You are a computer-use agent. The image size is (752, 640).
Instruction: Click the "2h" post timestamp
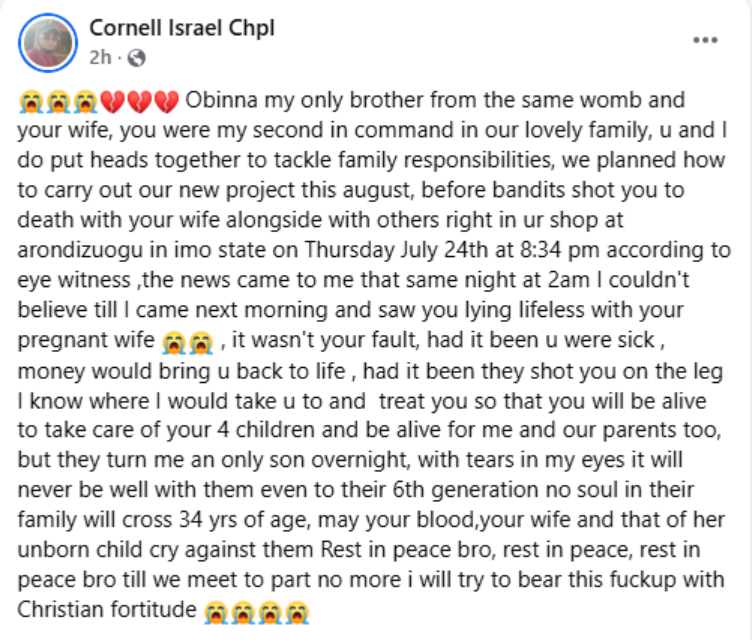[x=102, y=57]
